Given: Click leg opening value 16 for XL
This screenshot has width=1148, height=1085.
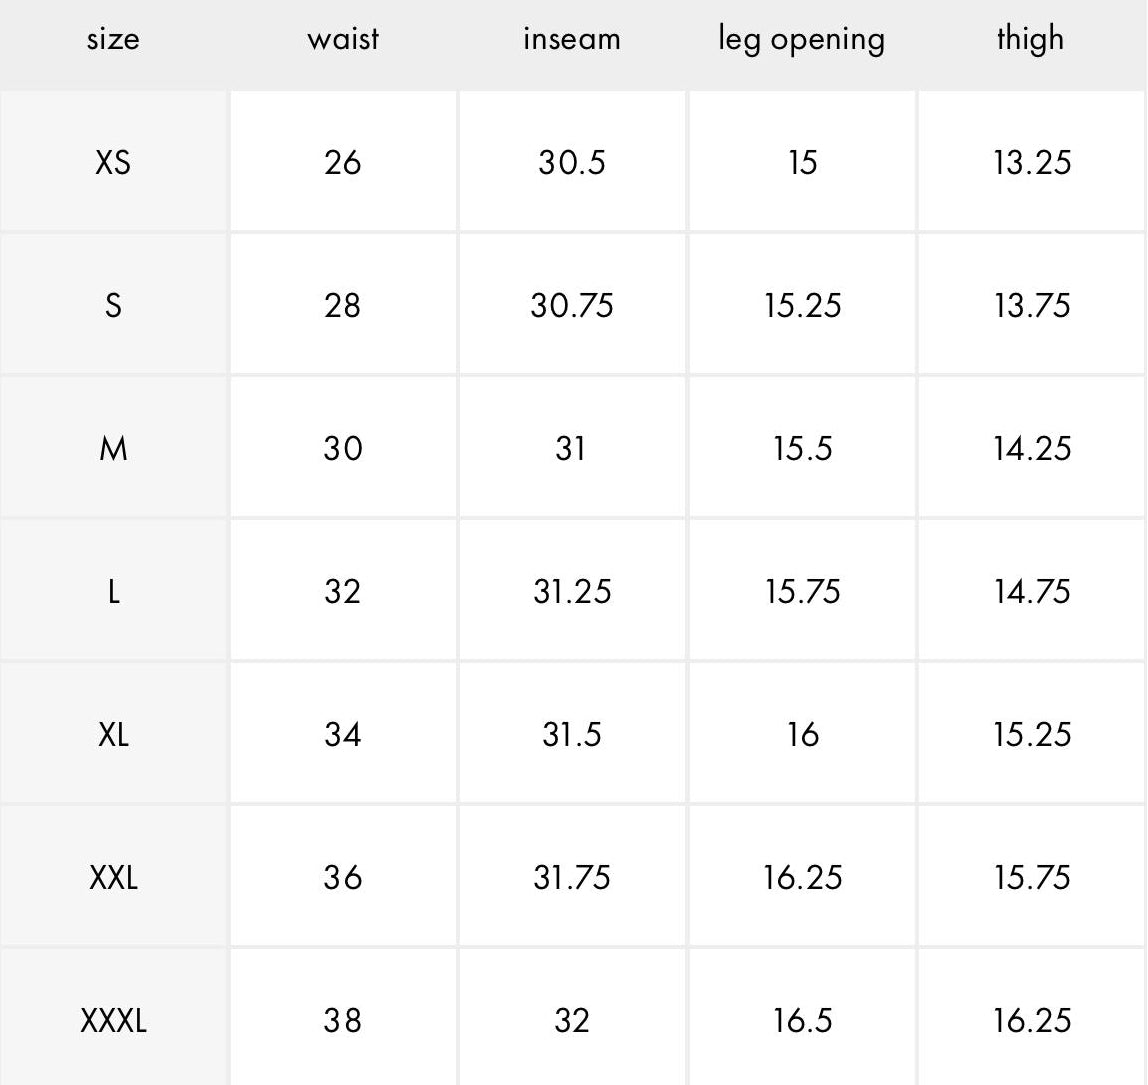Looking at the screenshot, I should pos(802,734).
